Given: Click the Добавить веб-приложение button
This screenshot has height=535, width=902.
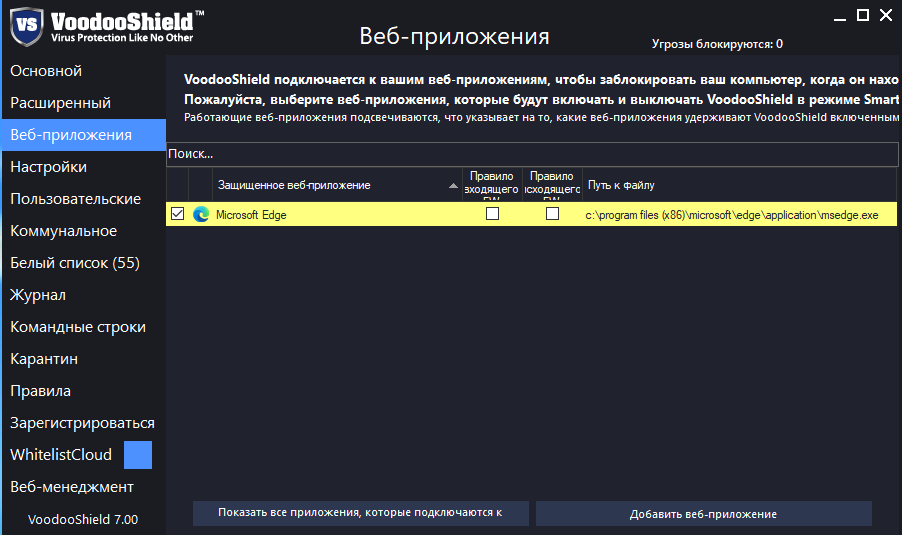Looking at the screenshot, I should tap(704, 513).
